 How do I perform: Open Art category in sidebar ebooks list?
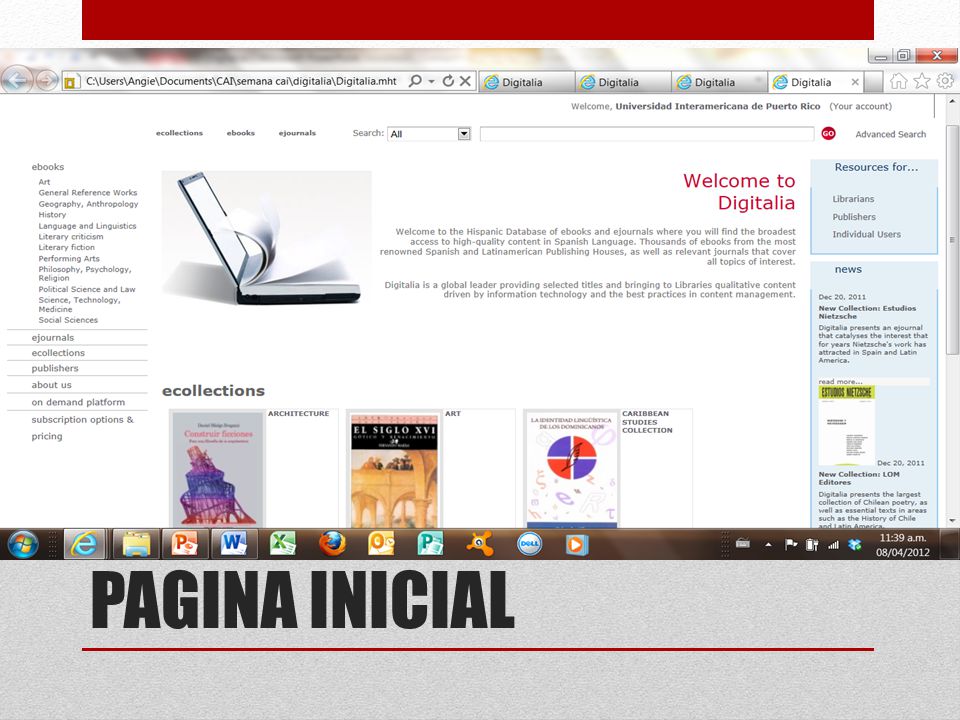[44, 182]
